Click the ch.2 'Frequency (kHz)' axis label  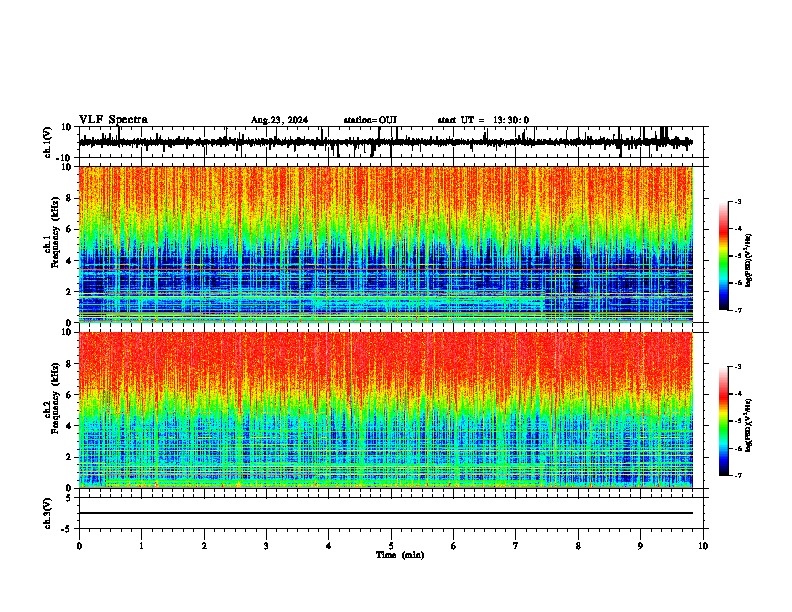tap(55, 398)
